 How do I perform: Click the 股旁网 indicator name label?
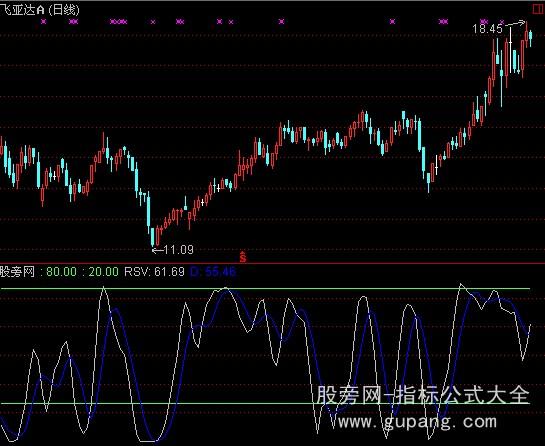[x=17, y=271]
